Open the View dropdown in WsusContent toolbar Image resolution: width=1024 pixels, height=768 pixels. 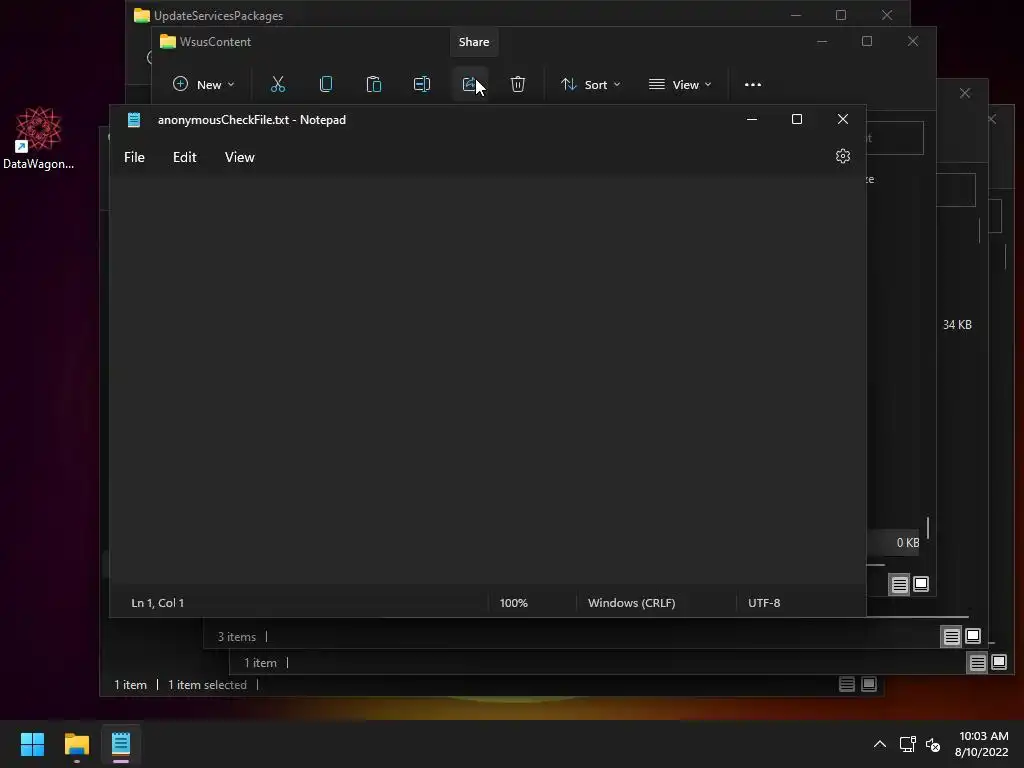point(680,84)
